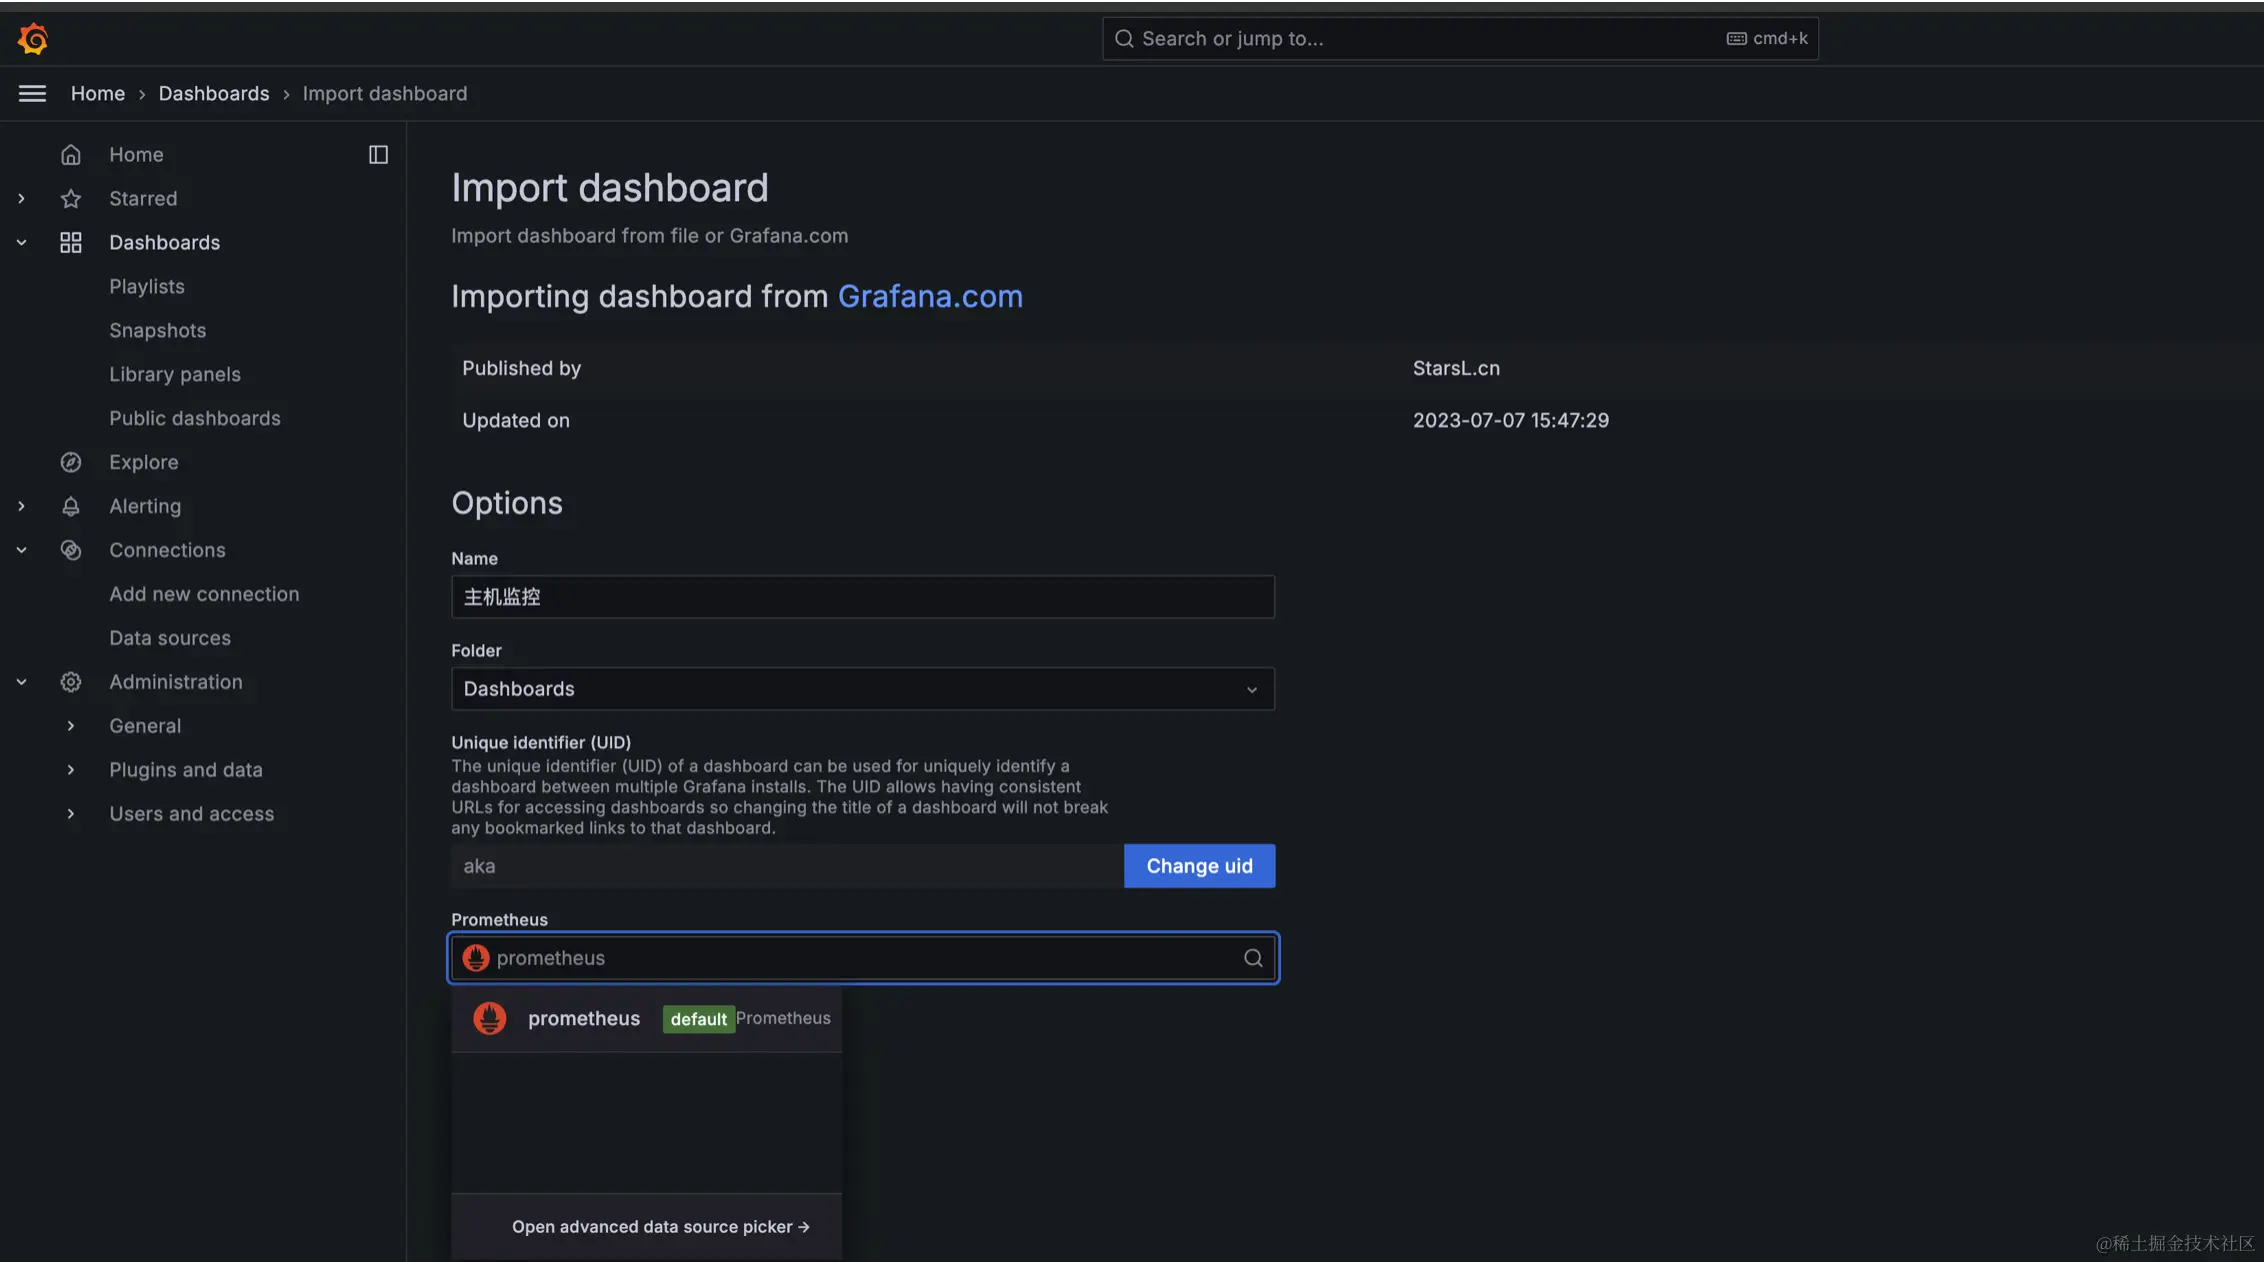Open Playlists in the sidebar
Viewport: 2264px width, 1262px height.
pos(147,287)
